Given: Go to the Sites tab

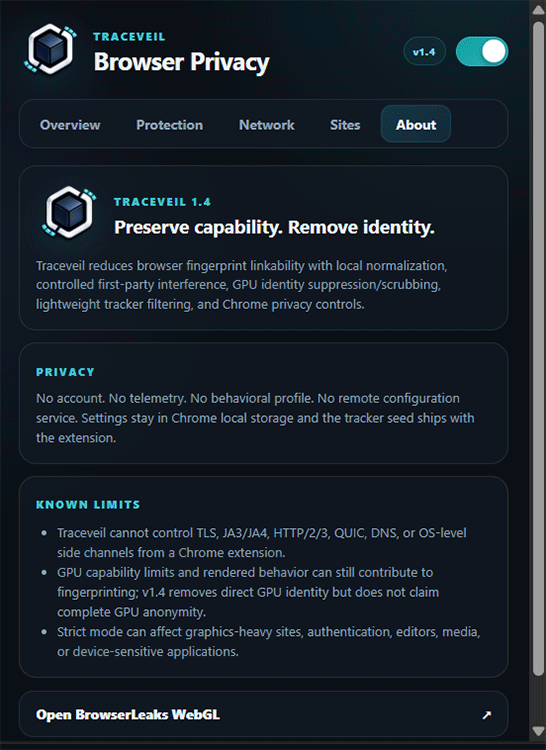Looking at the screenshot, I should (345, 125).
